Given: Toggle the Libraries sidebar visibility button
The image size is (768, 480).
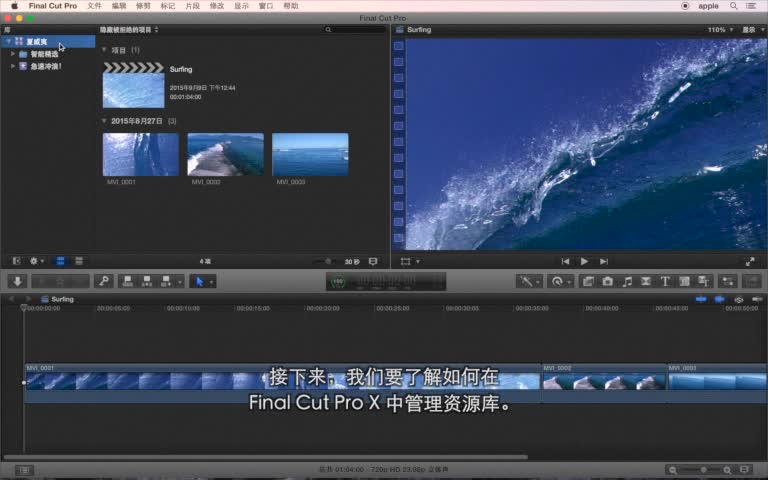Looking at the screenshot, I should point(16,261).
